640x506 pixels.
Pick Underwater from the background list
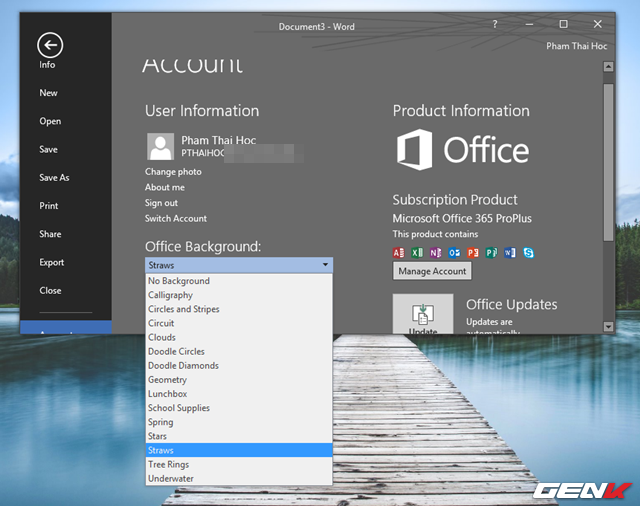tap(169, 478)
